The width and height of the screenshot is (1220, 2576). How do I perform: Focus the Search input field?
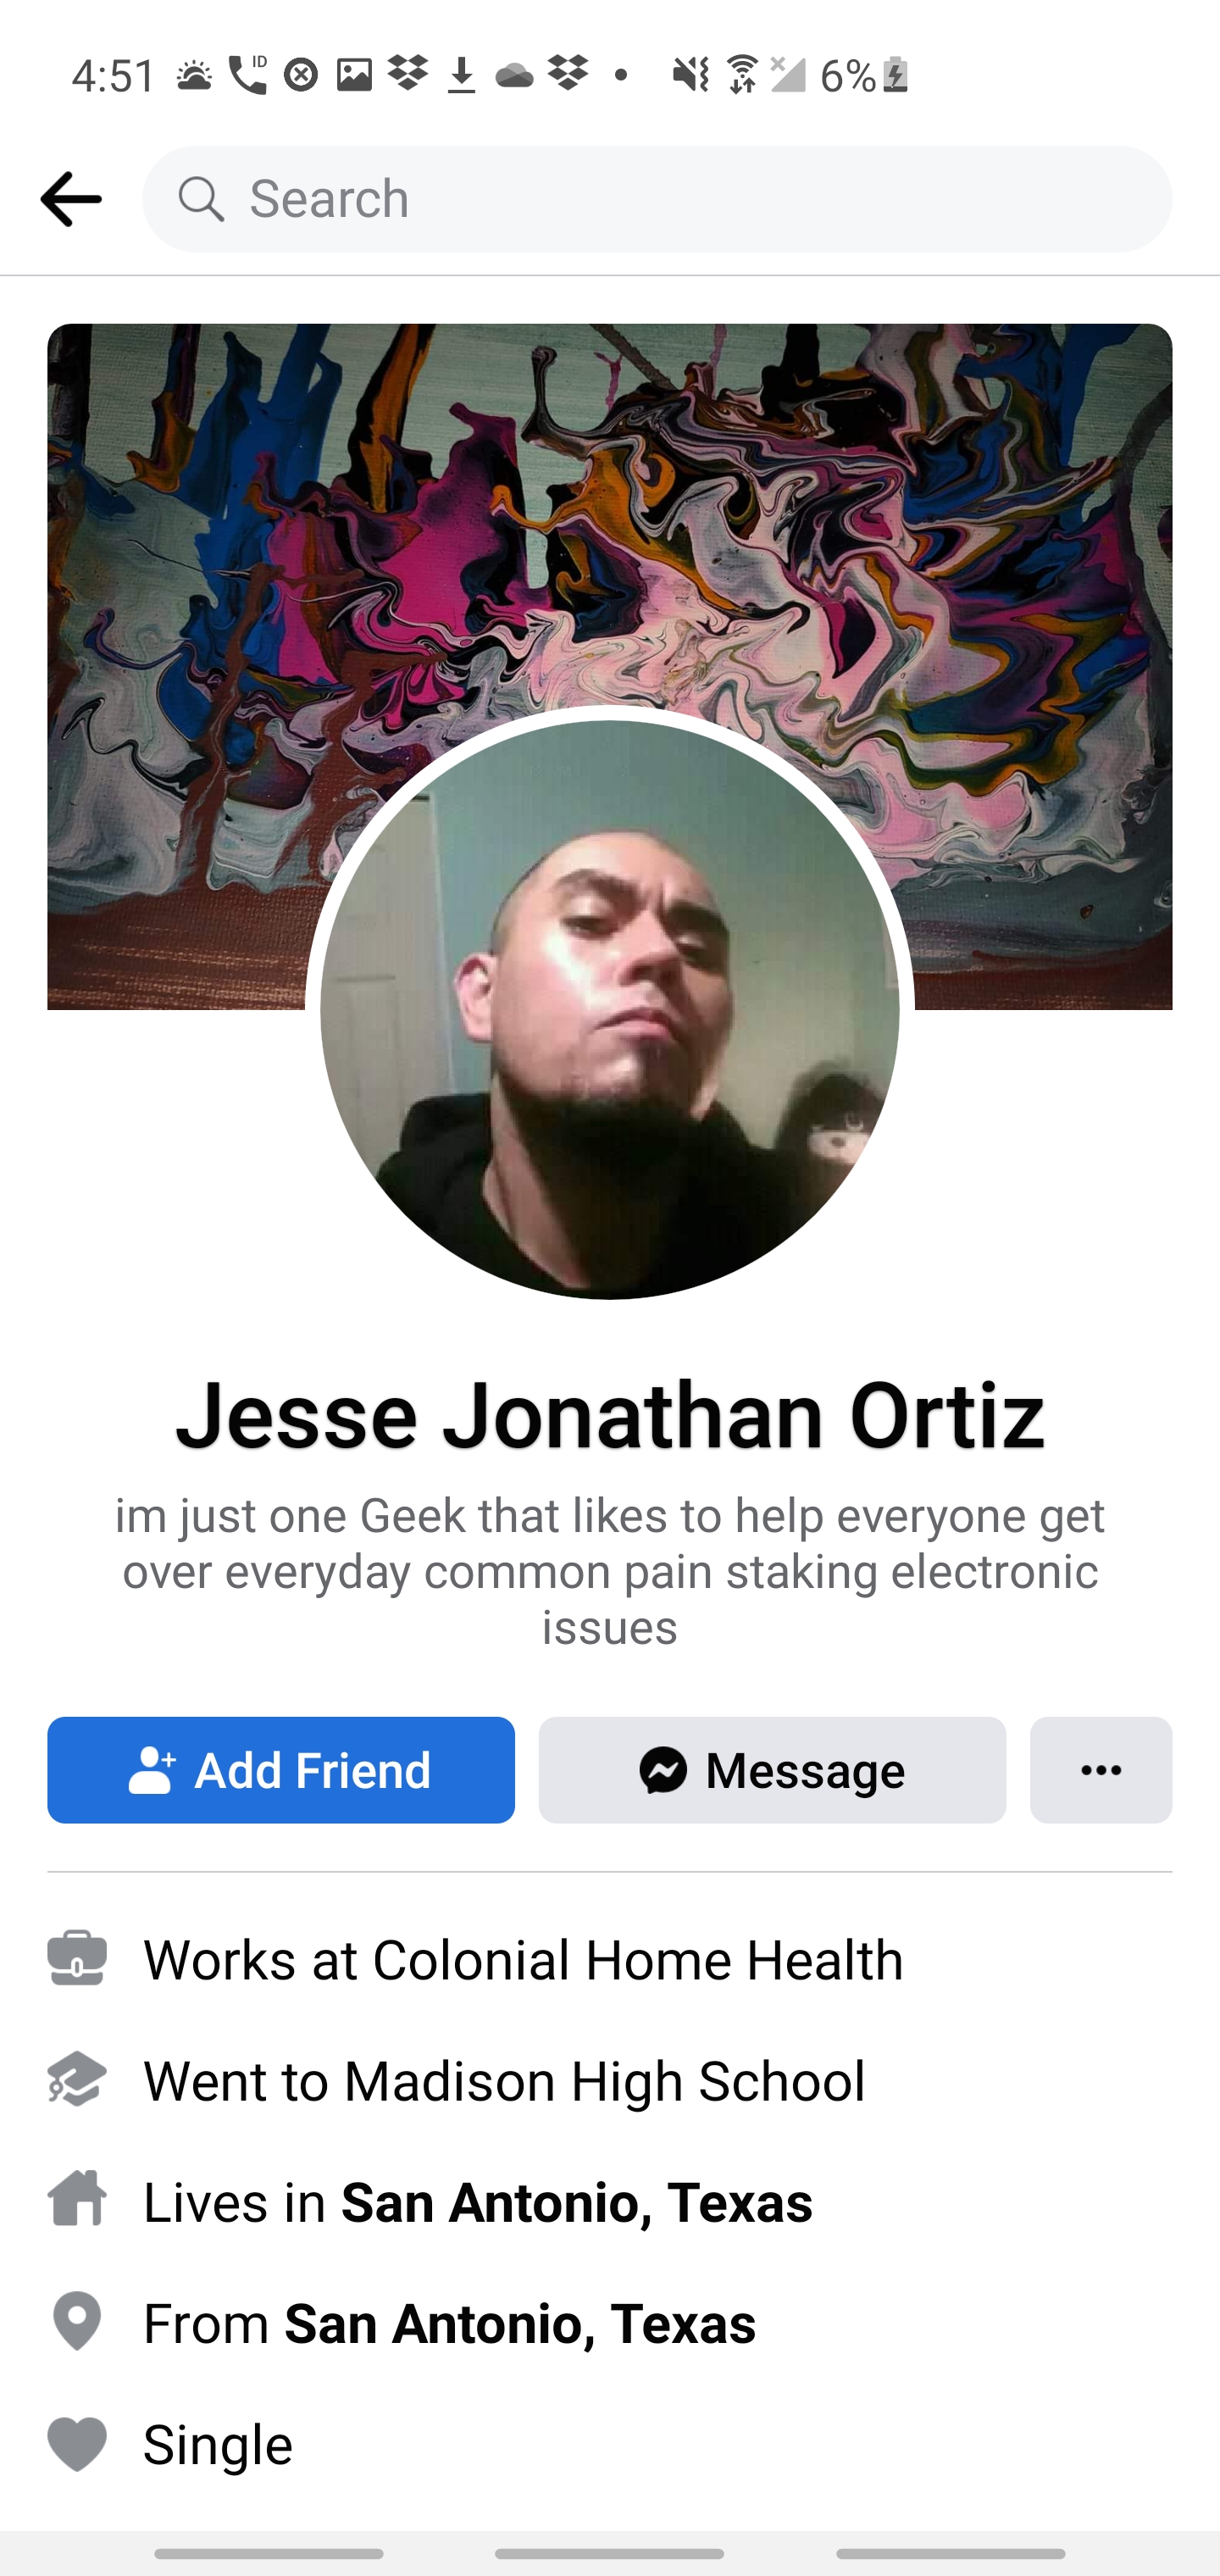[x=657, y=199]
